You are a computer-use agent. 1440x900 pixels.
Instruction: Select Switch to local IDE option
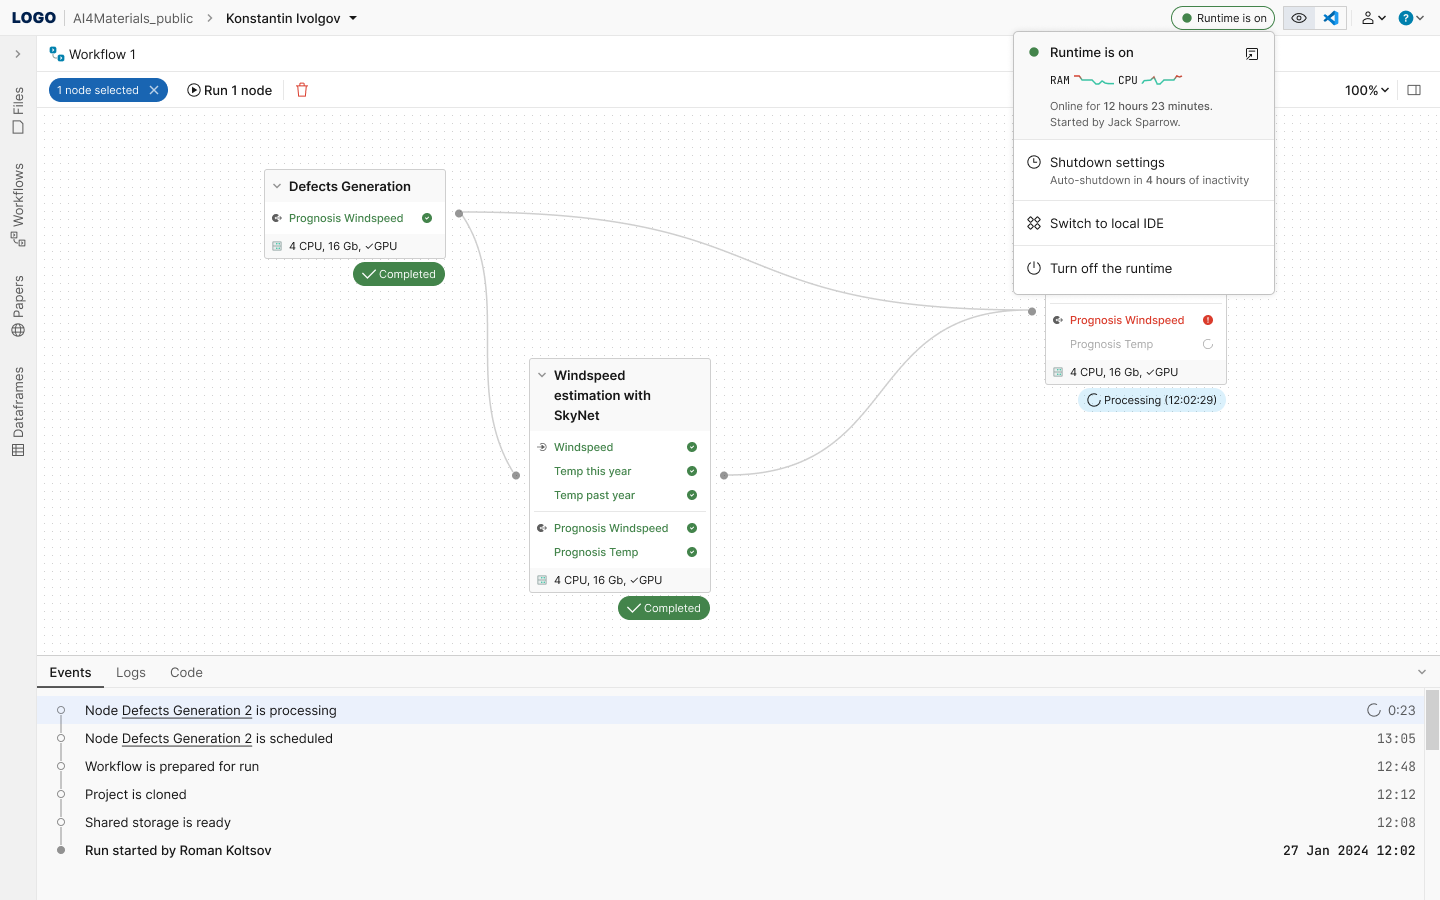1106,223
